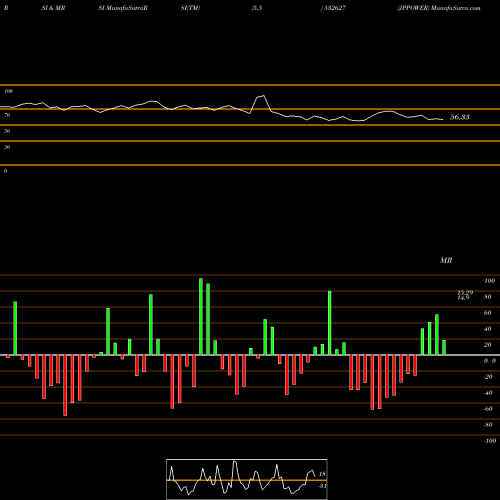Click the 60 label on MR axis
This screenshot has width=500, height=500.
point(488,313)
